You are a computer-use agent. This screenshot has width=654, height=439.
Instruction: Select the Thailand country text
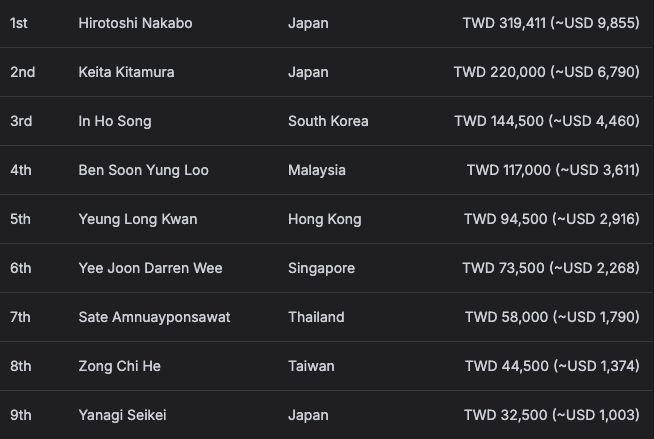(316, 317)
